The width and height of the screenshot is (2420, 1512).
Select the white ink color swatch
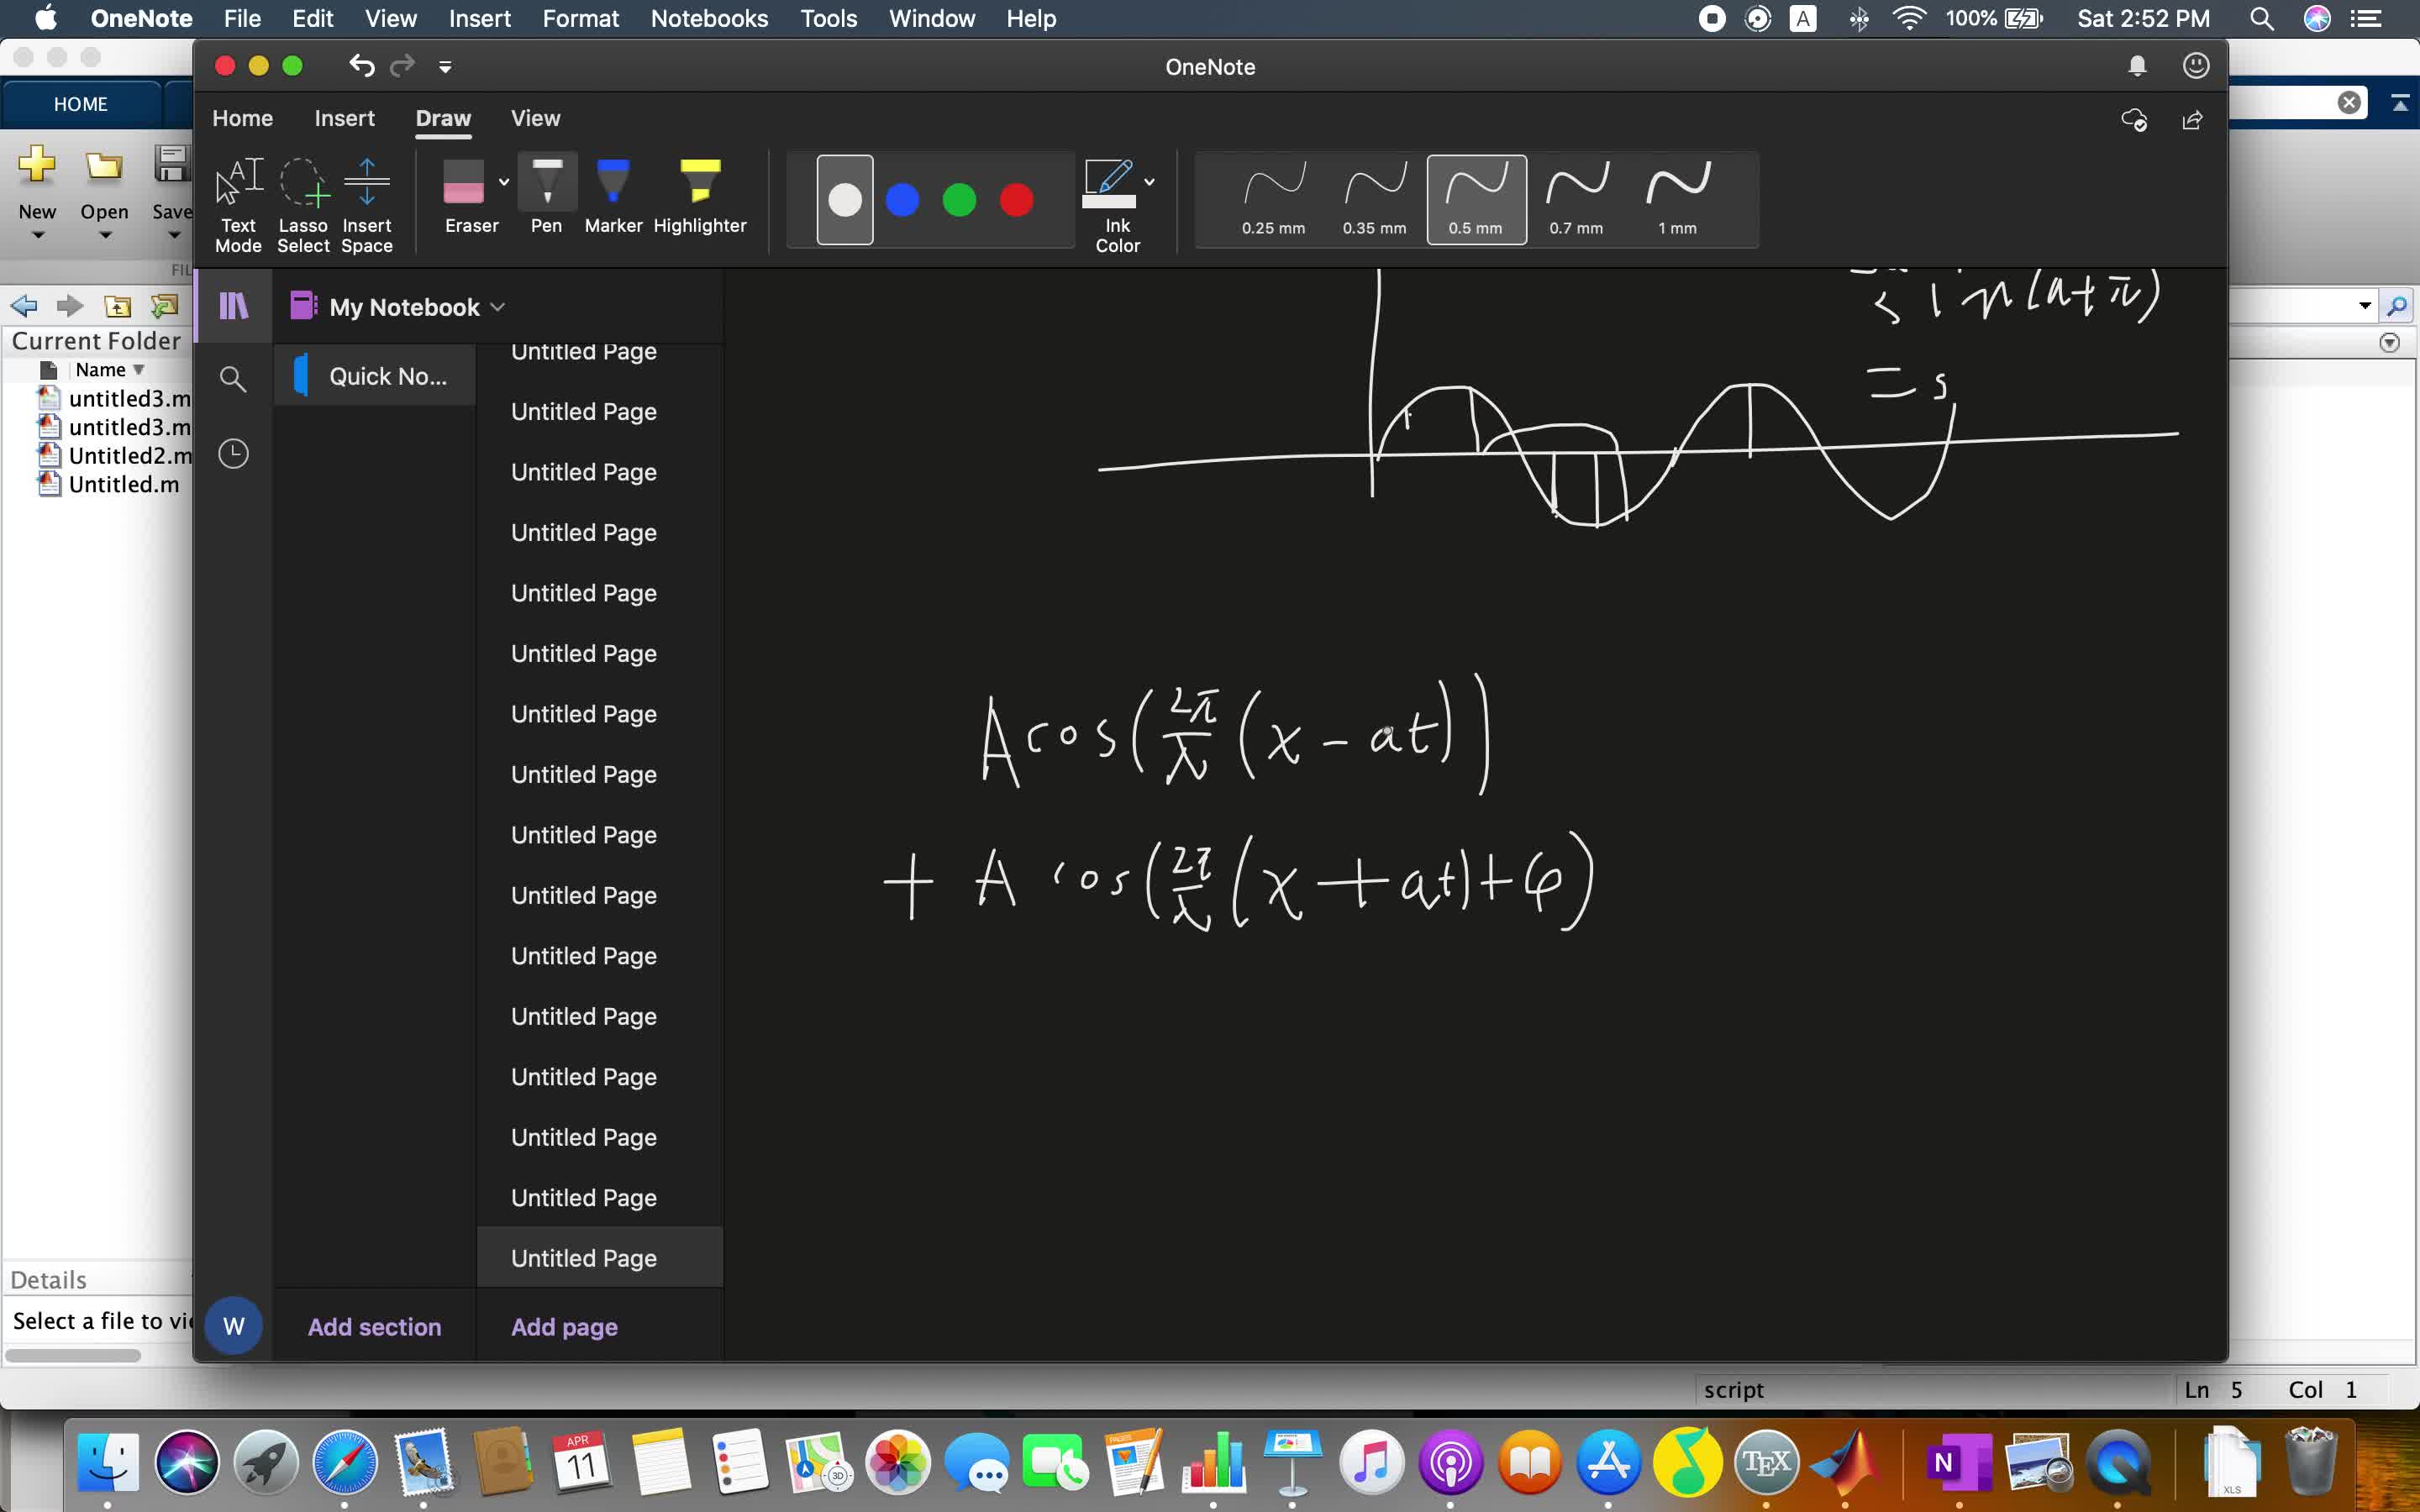(844, 198)
